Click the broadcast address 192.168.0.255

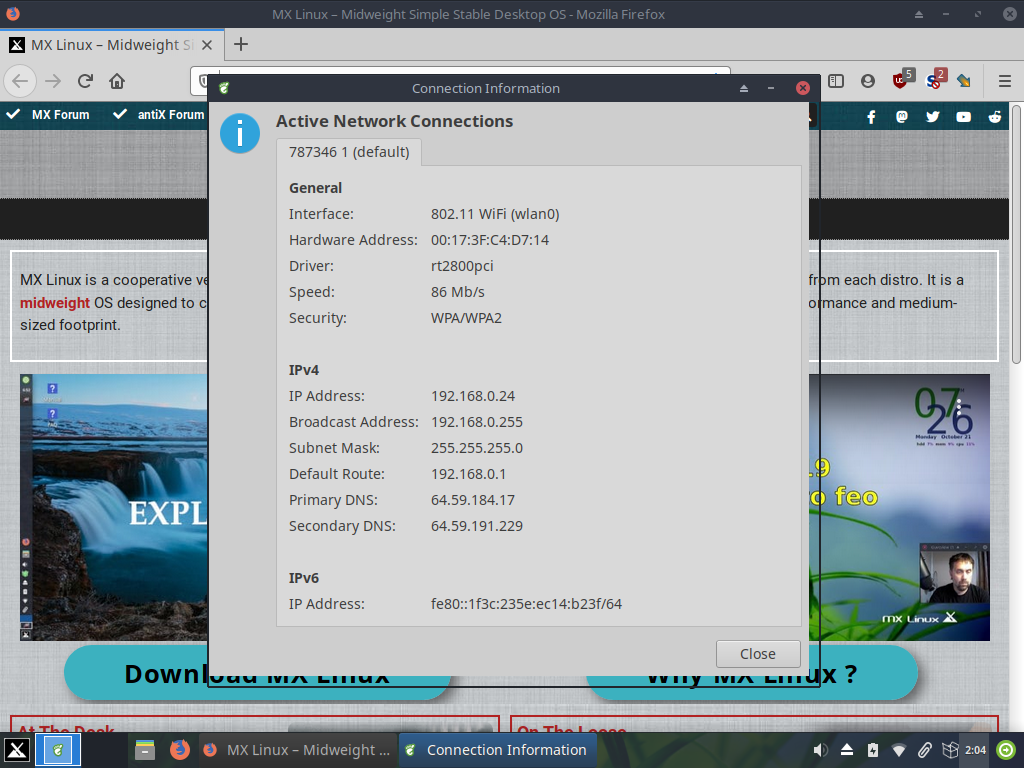(x=477, y=422)
